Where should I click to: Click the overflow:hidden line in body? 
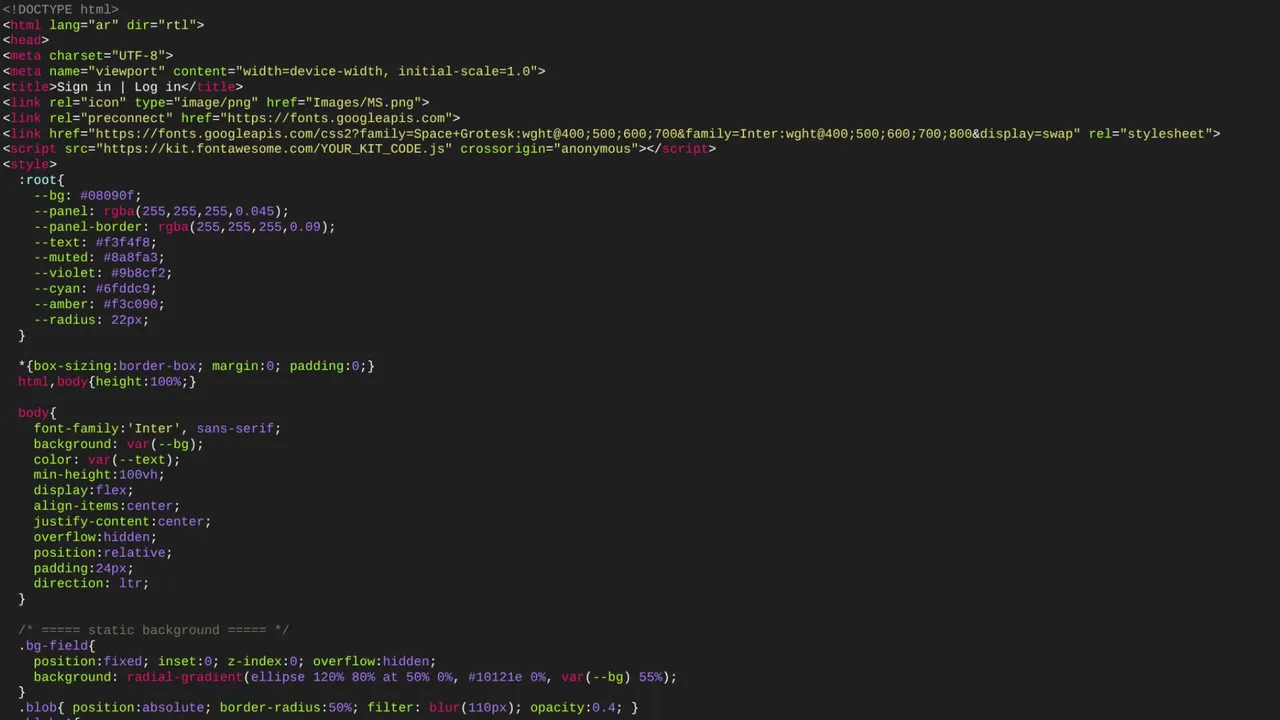(95, 537)
